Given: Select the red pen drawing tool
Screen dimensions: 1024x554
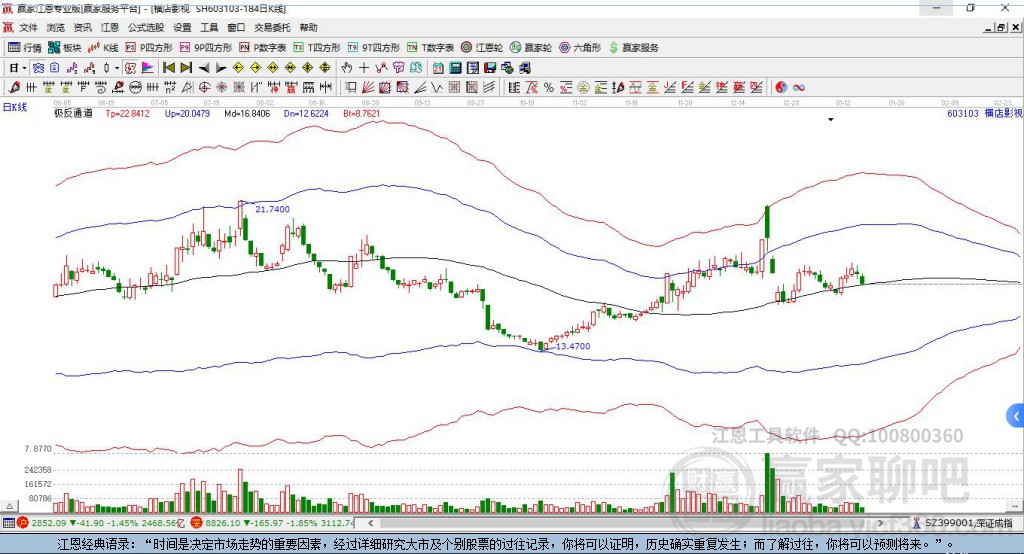Looking at the screenshot, I should (x=14, y=88).
